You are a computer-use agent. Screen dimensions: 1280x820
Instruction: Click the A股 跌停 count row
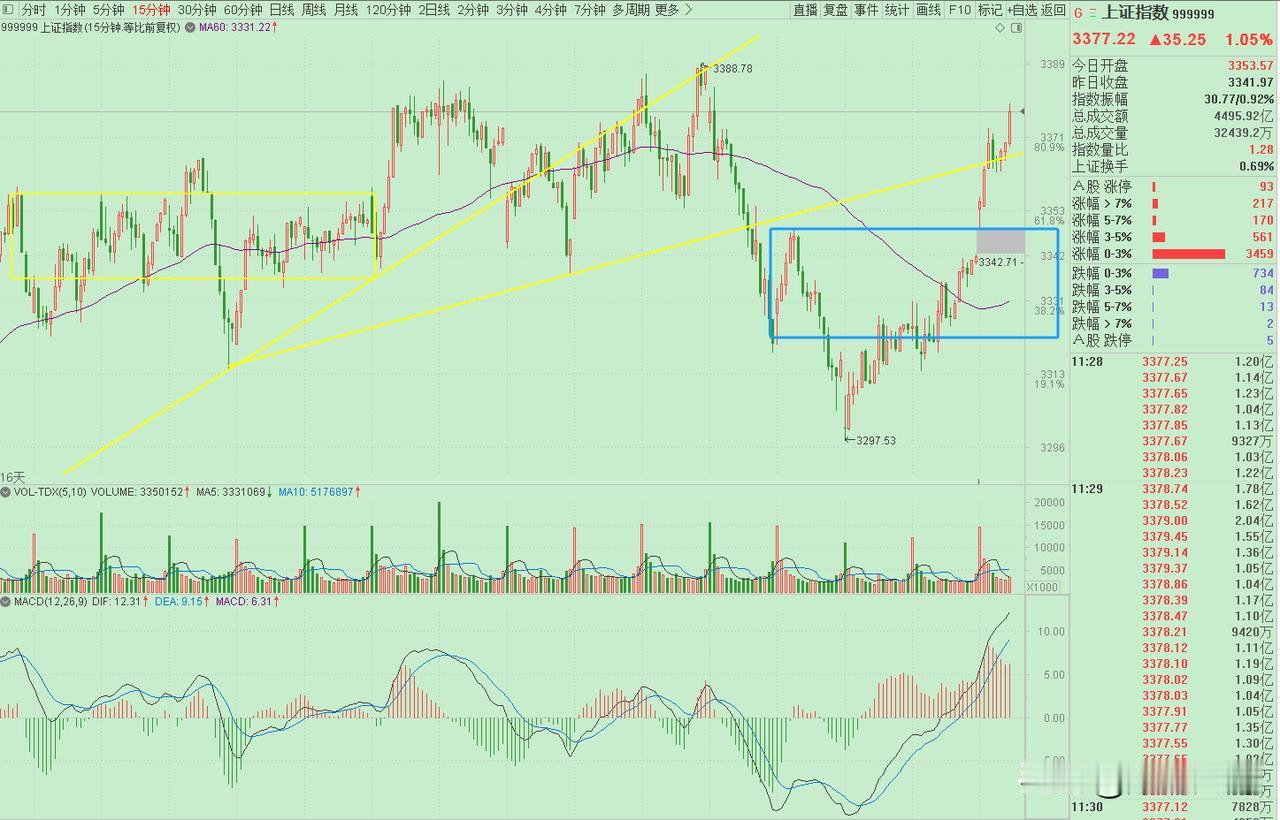(1173, 340)
